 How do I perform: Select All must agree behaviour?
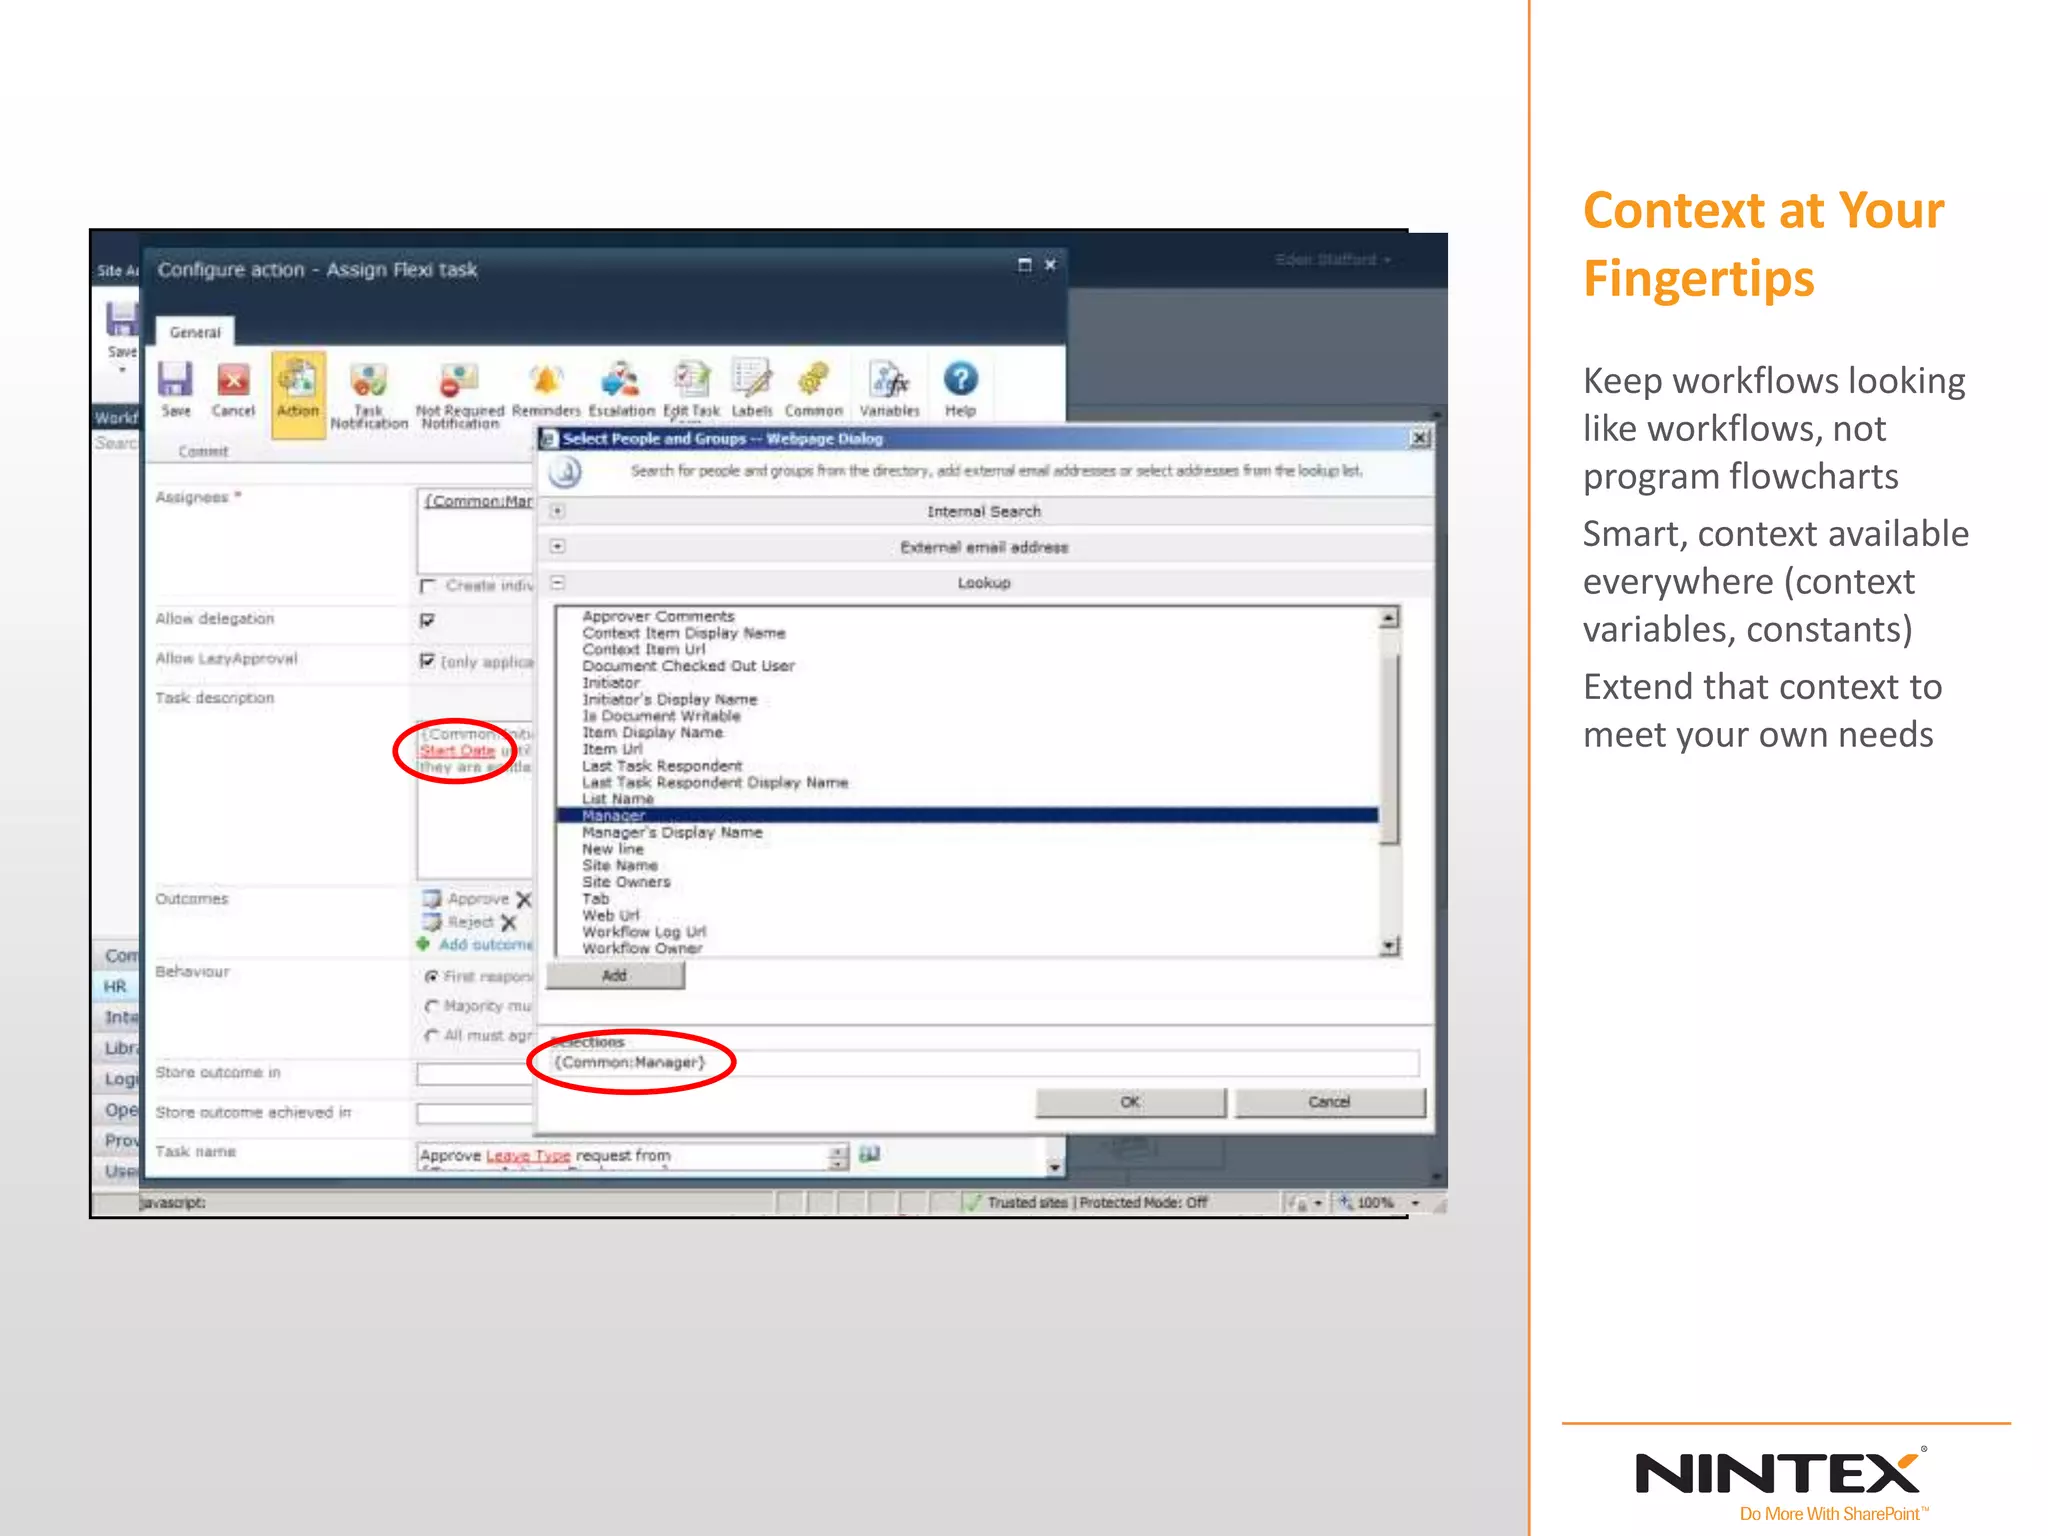(x=432, y=1035)
